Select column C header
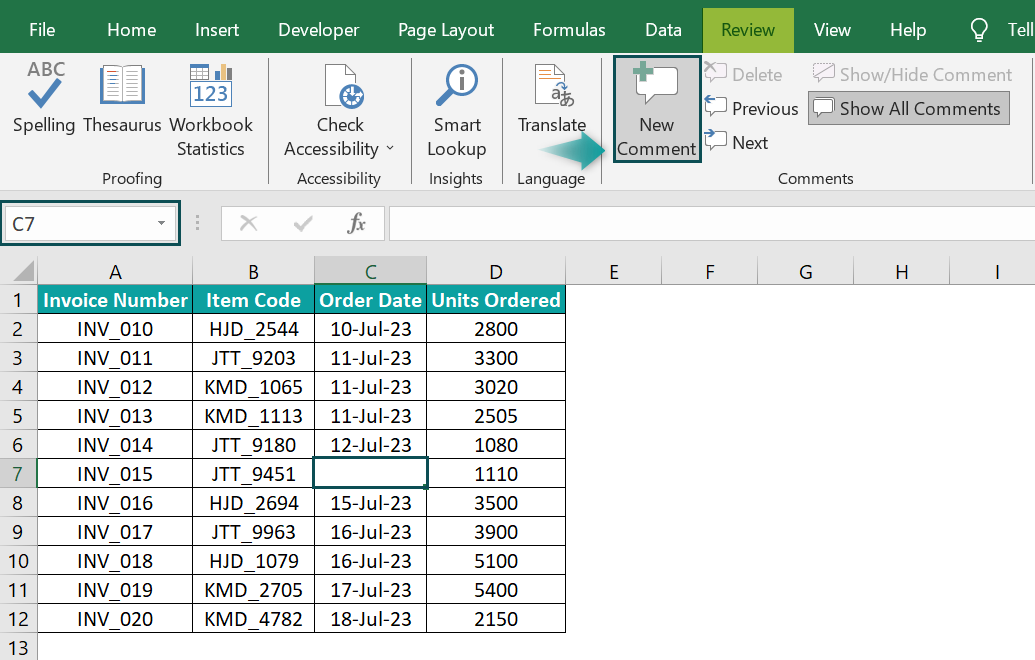 pos(370,271)
